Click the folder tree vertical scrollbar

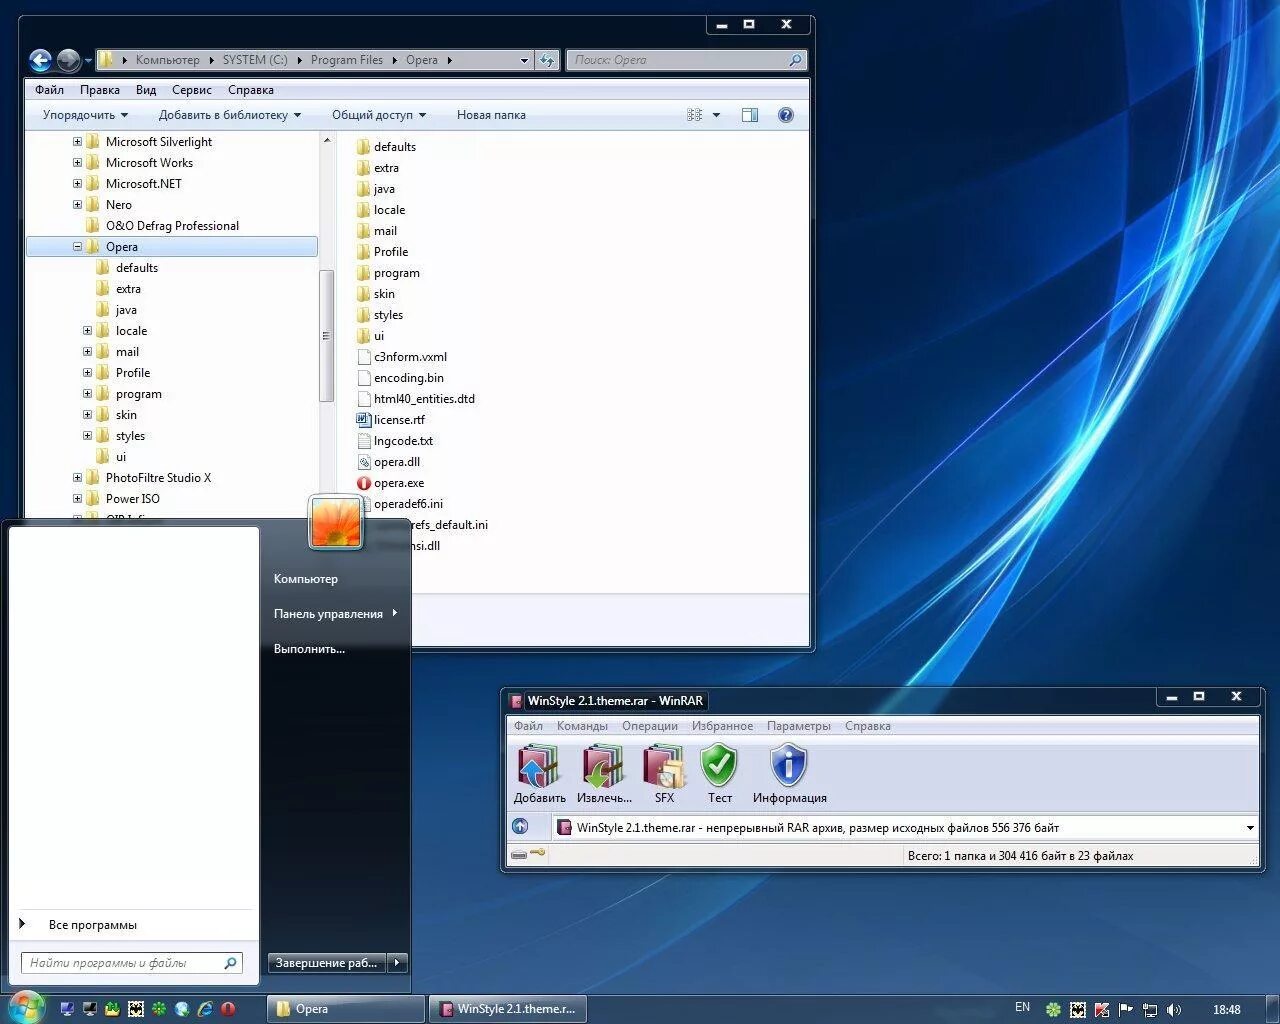click(x=326, y=336)
